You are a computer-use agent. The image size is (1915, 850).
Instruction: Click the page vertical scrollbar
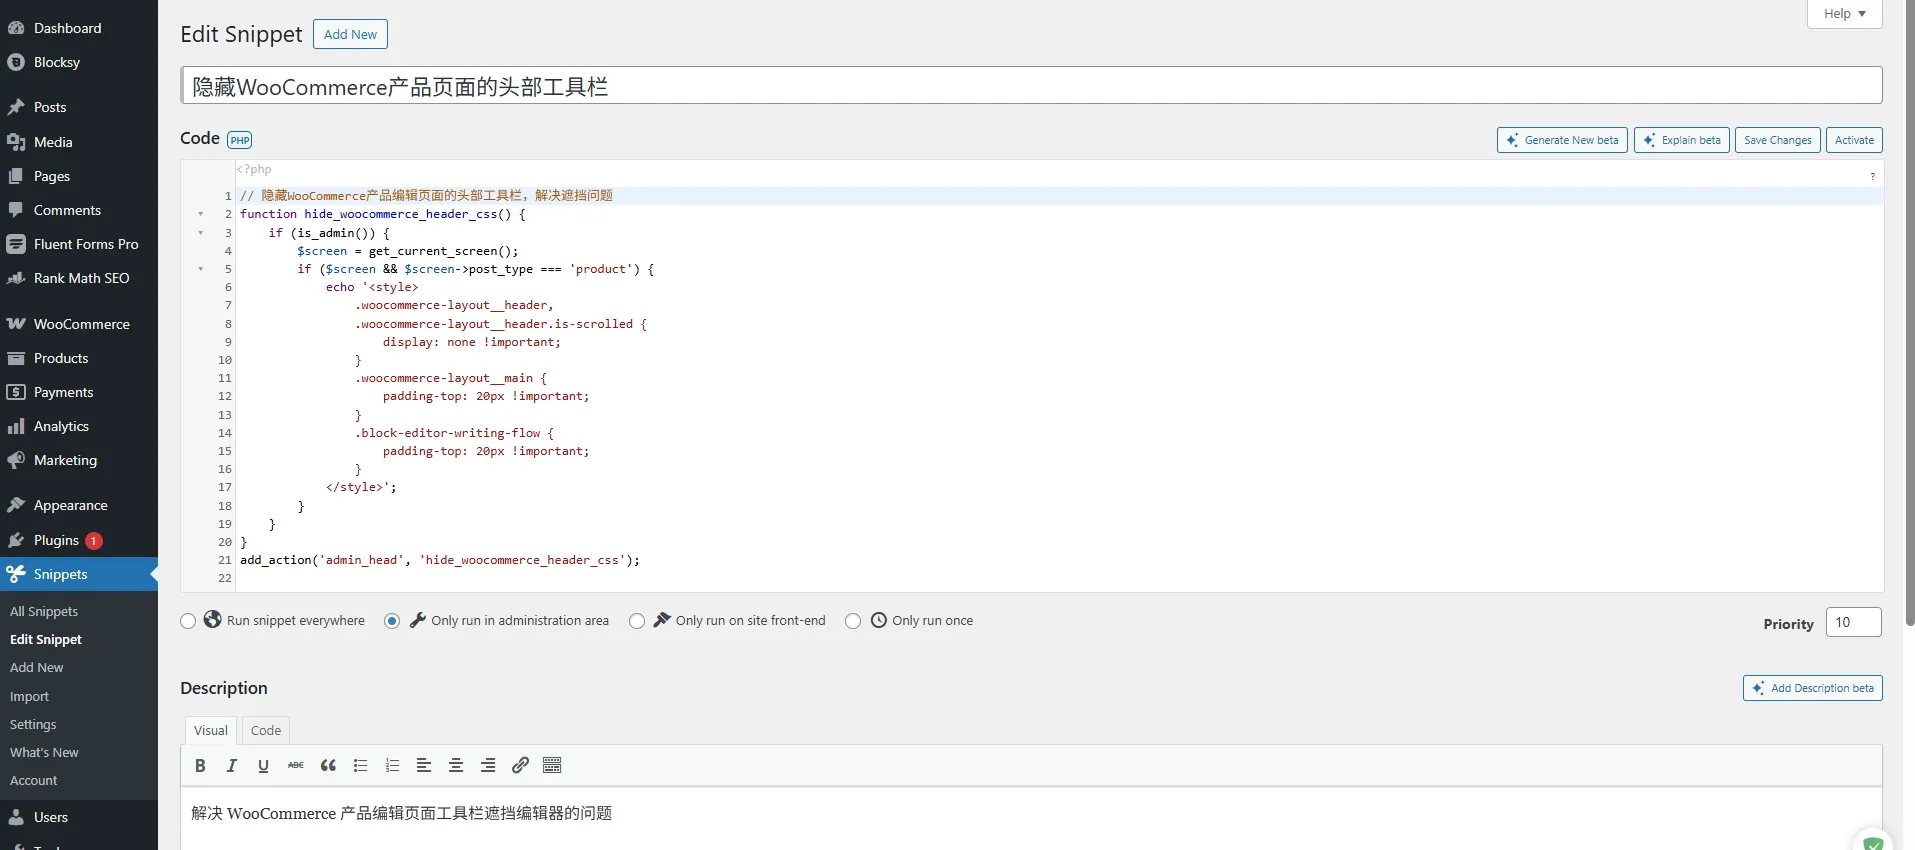point(1909,300)
